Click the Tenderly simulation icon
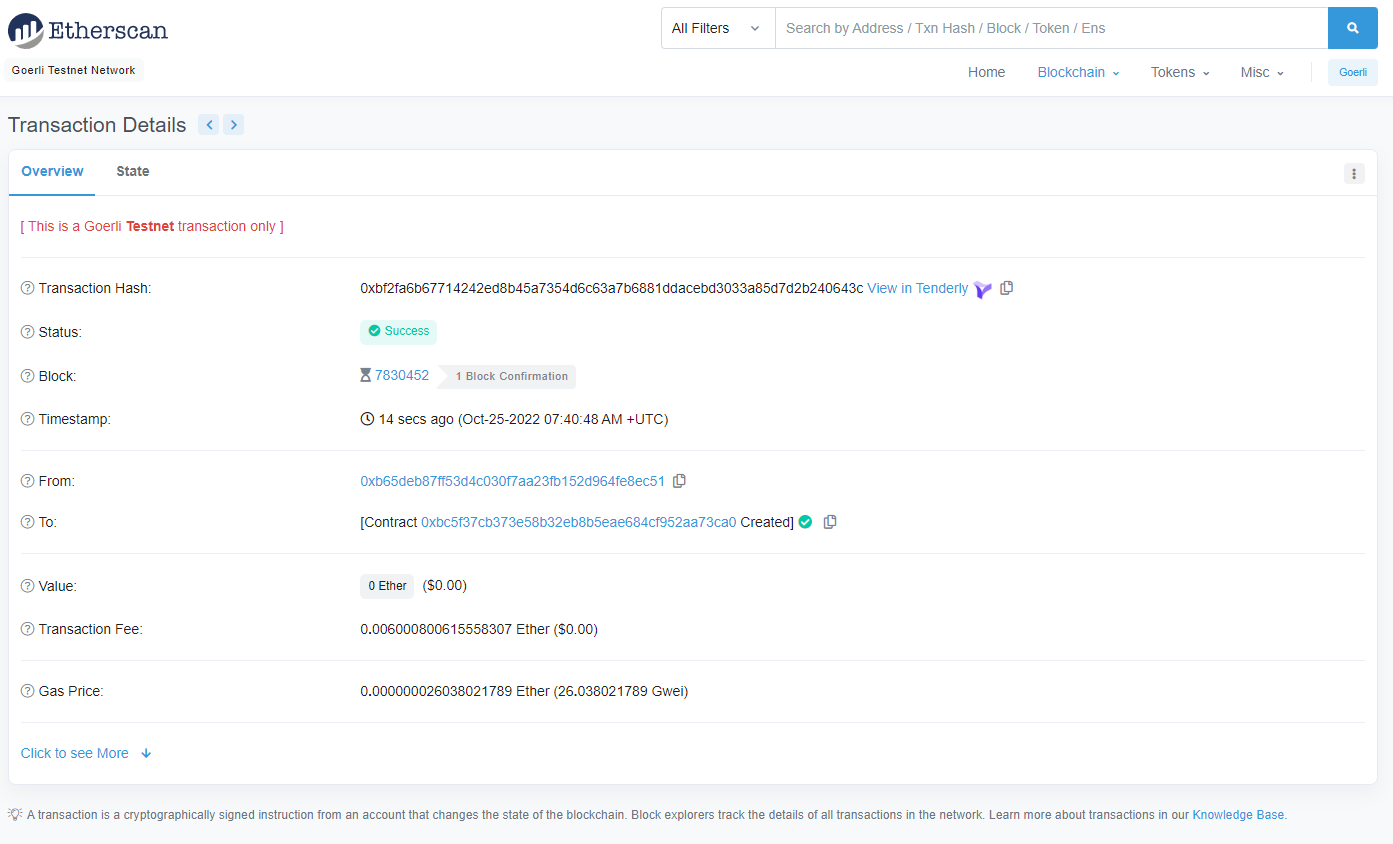 pos(982,288)
